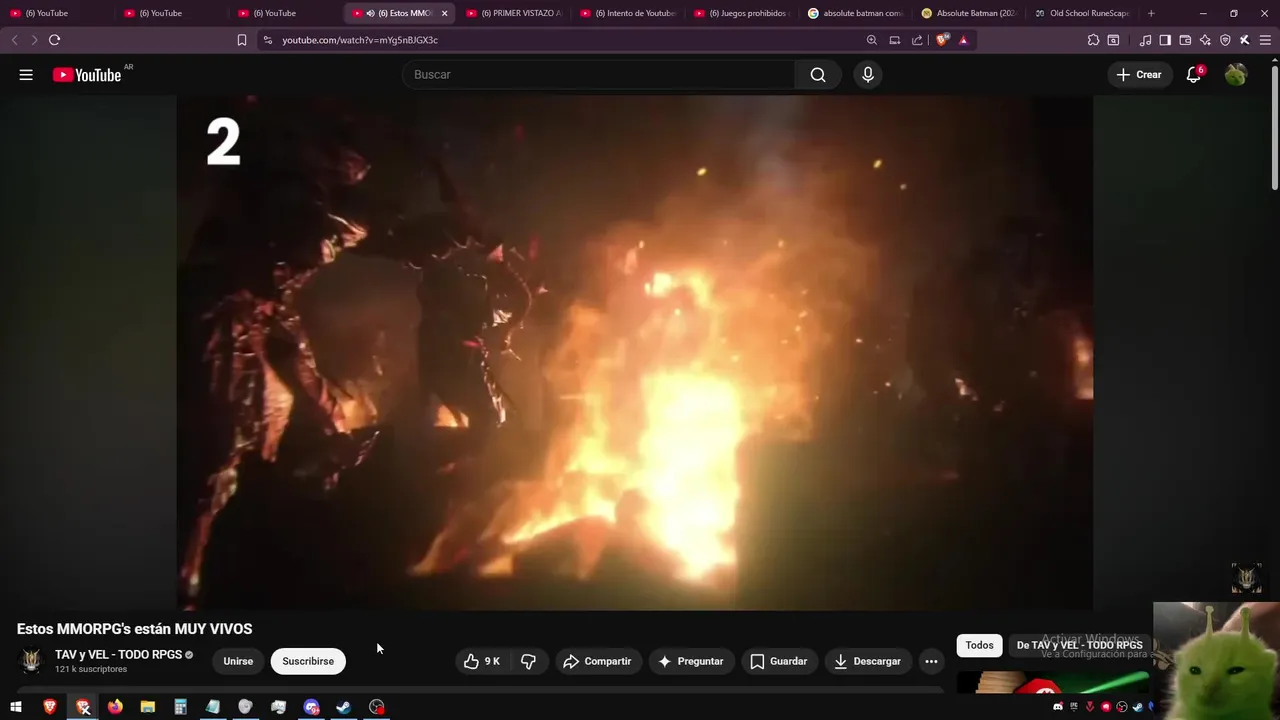This screenshot has width=1280, height=720.
Task: Open Firefox from the taskbar
Action: click(x=115, y=707)
